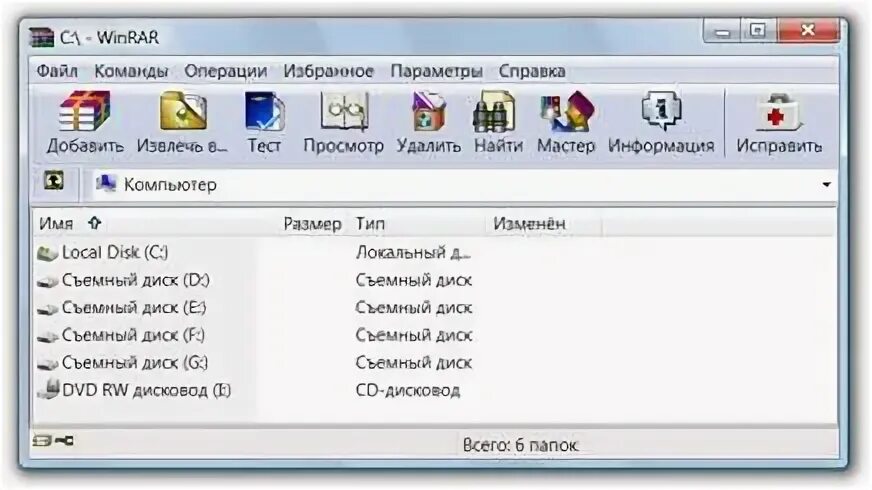The height and width of the screenshot is (490, 872).
Task: Click the Всего: 6 папок status text
Action: click(520, 445)
